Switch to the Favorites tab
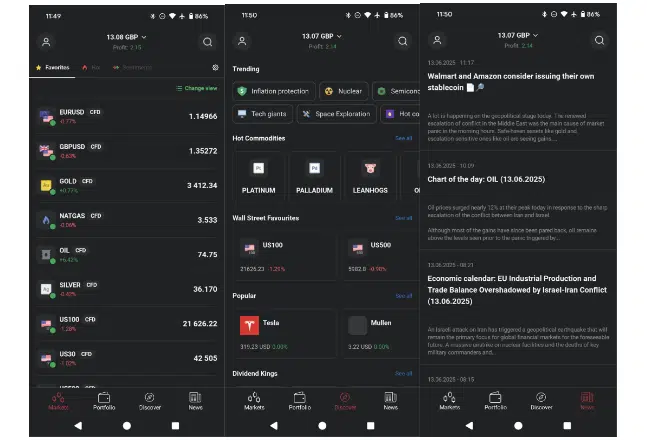This screenshot has width=647, height=440. (53, 68)
